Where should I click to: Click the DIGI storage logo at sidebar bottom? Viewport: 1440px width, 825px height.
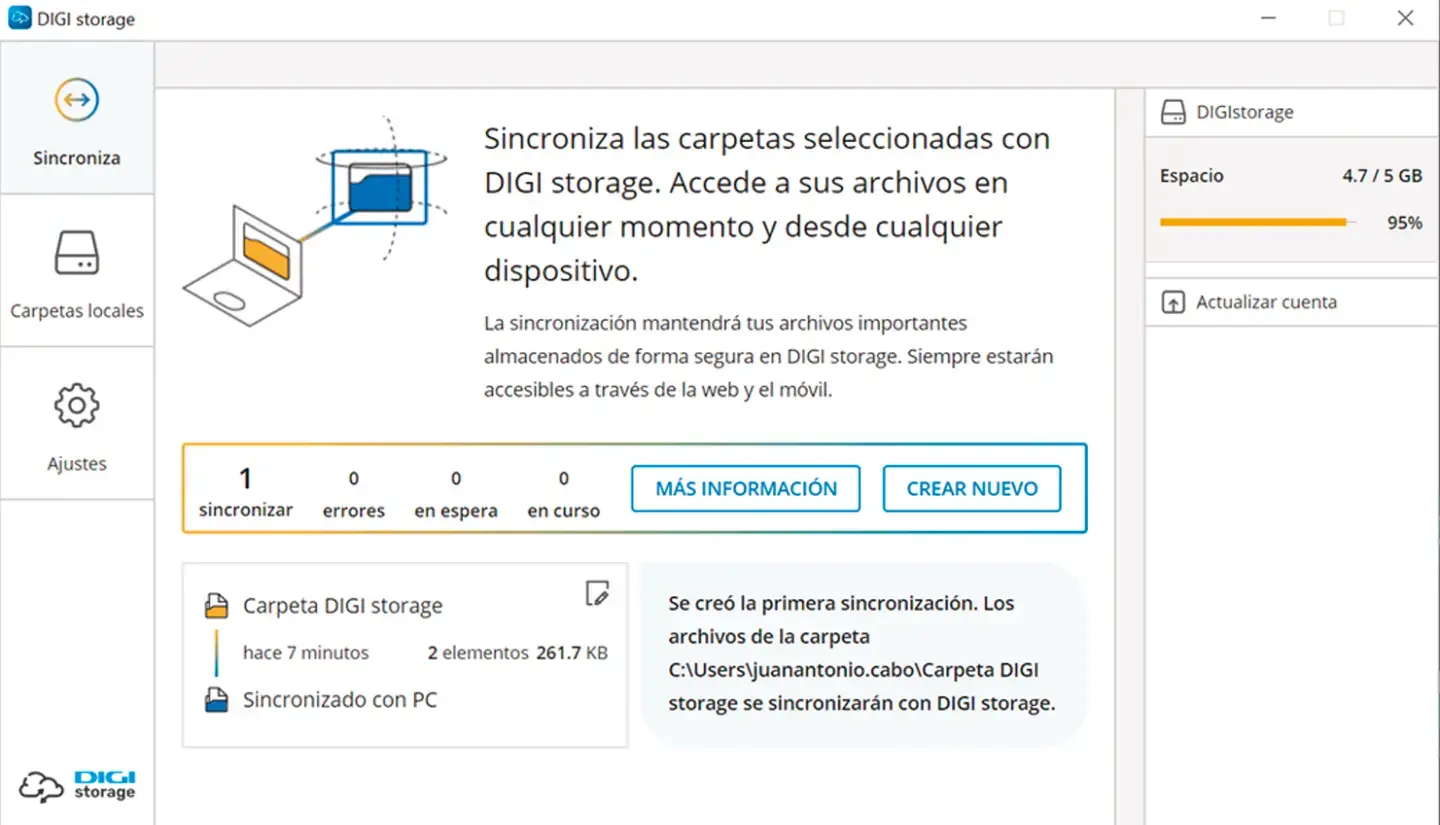(x=77, y=785)
